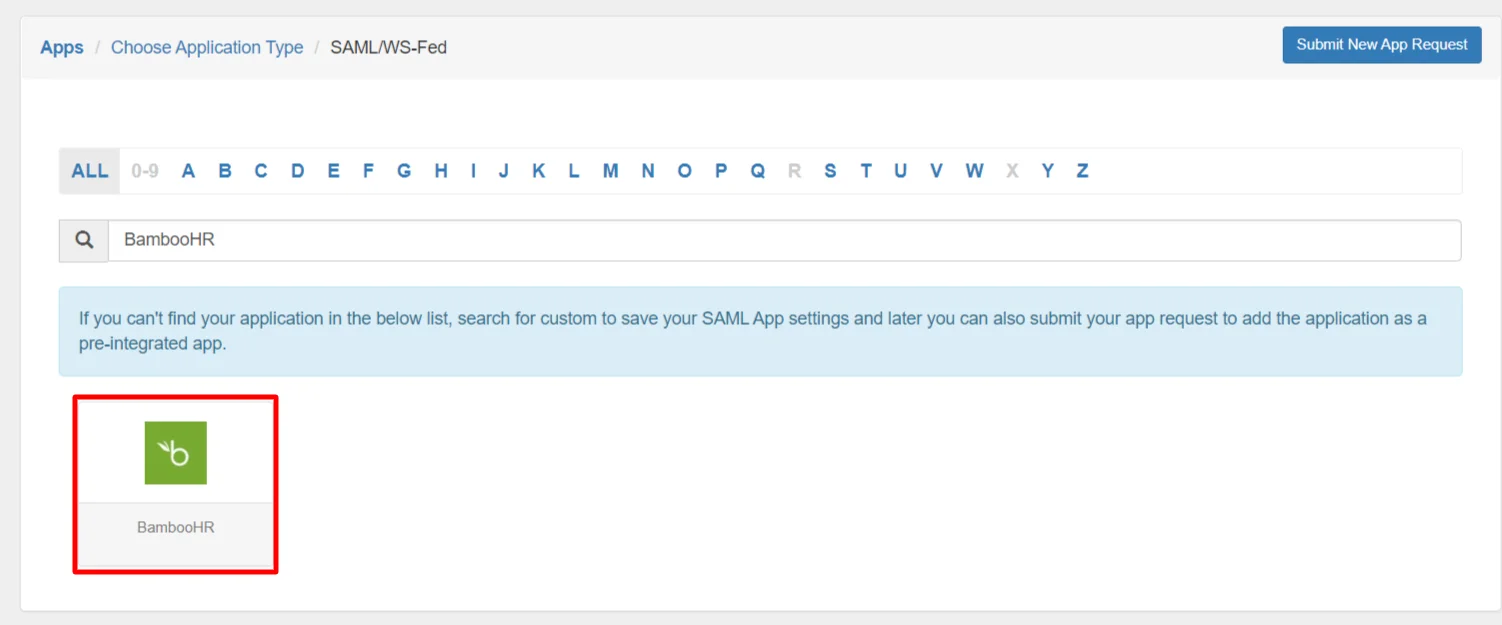The height and width of the screenshot is (625, 1502).
Task: Open the BambooHR application tile
Action: [176, 470]
